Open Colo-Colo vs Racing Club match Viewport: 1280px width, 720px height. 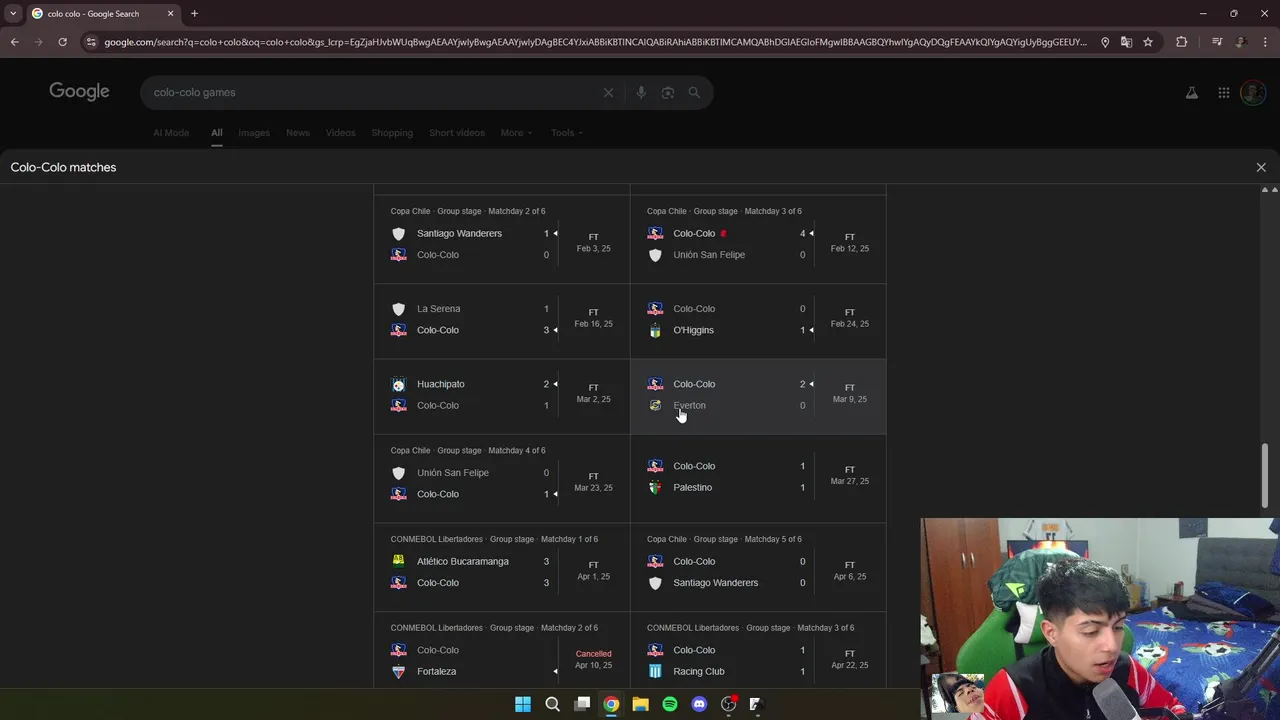758,650
